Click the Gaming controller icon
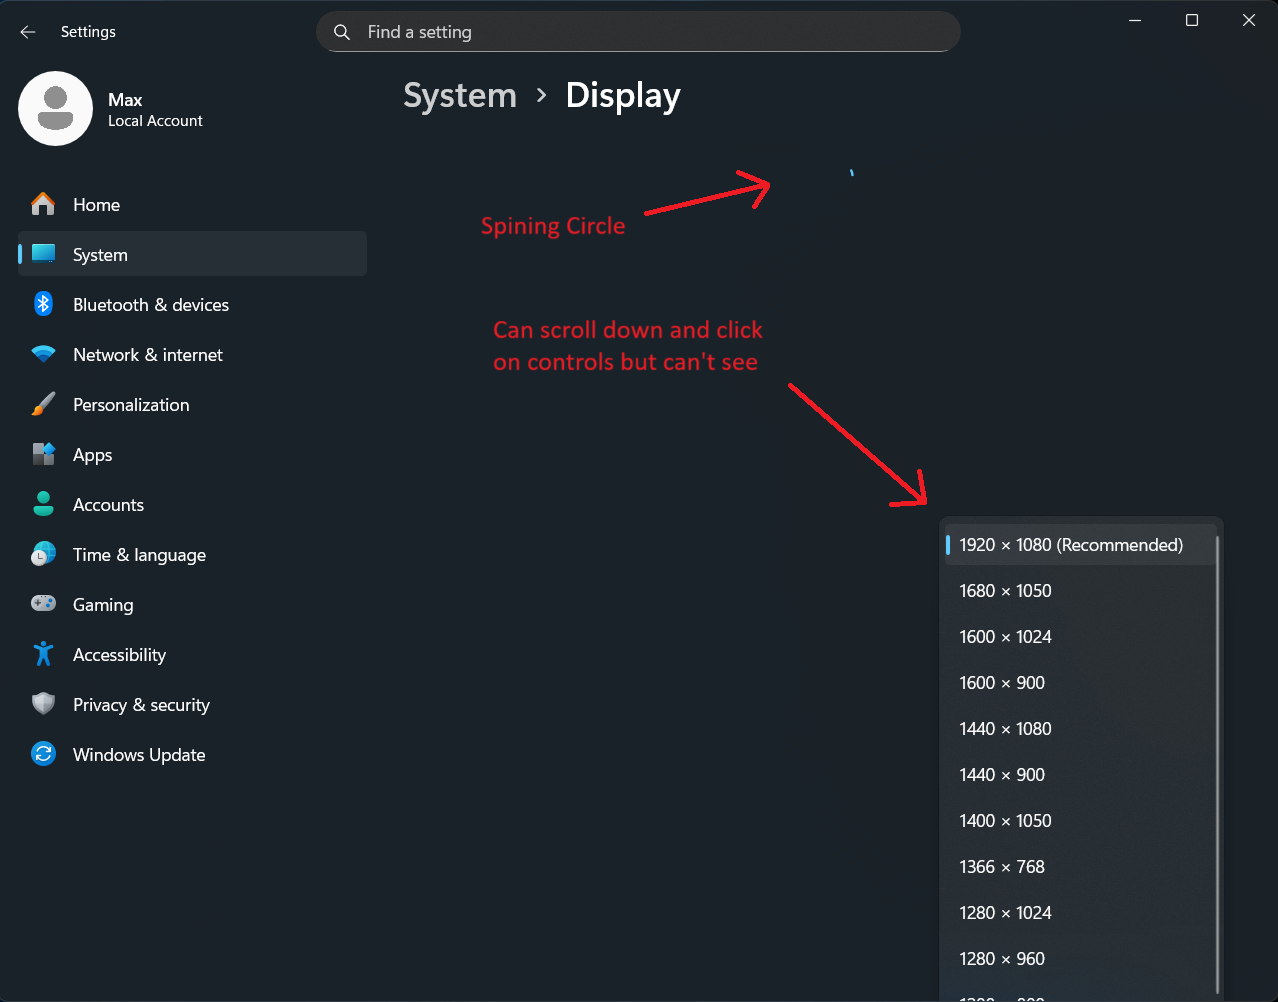The width and height of the screenshot is (1278, 1002). tap(43, 604)
